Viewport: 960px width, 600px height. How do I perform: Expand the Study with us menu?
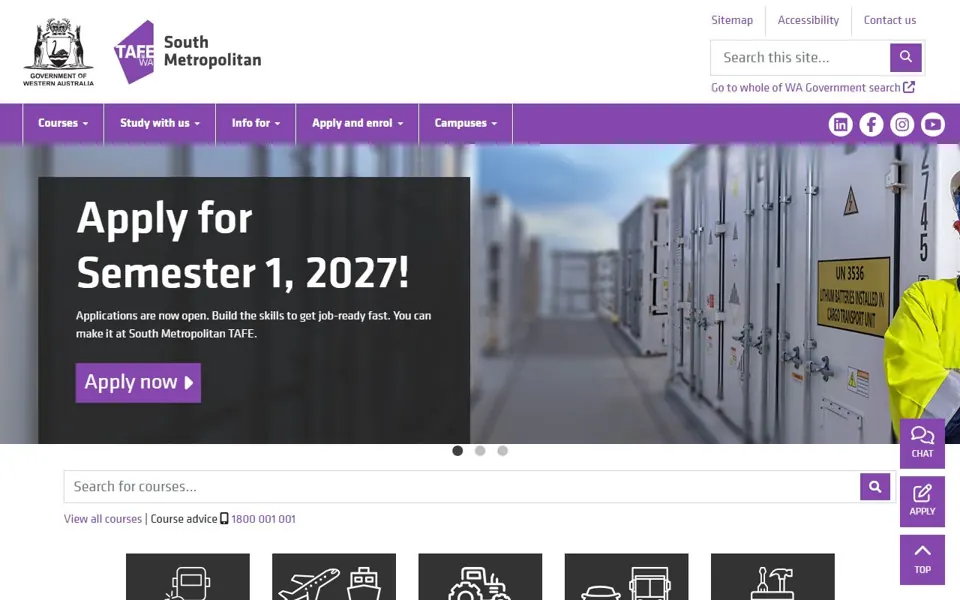click(160, 123)
